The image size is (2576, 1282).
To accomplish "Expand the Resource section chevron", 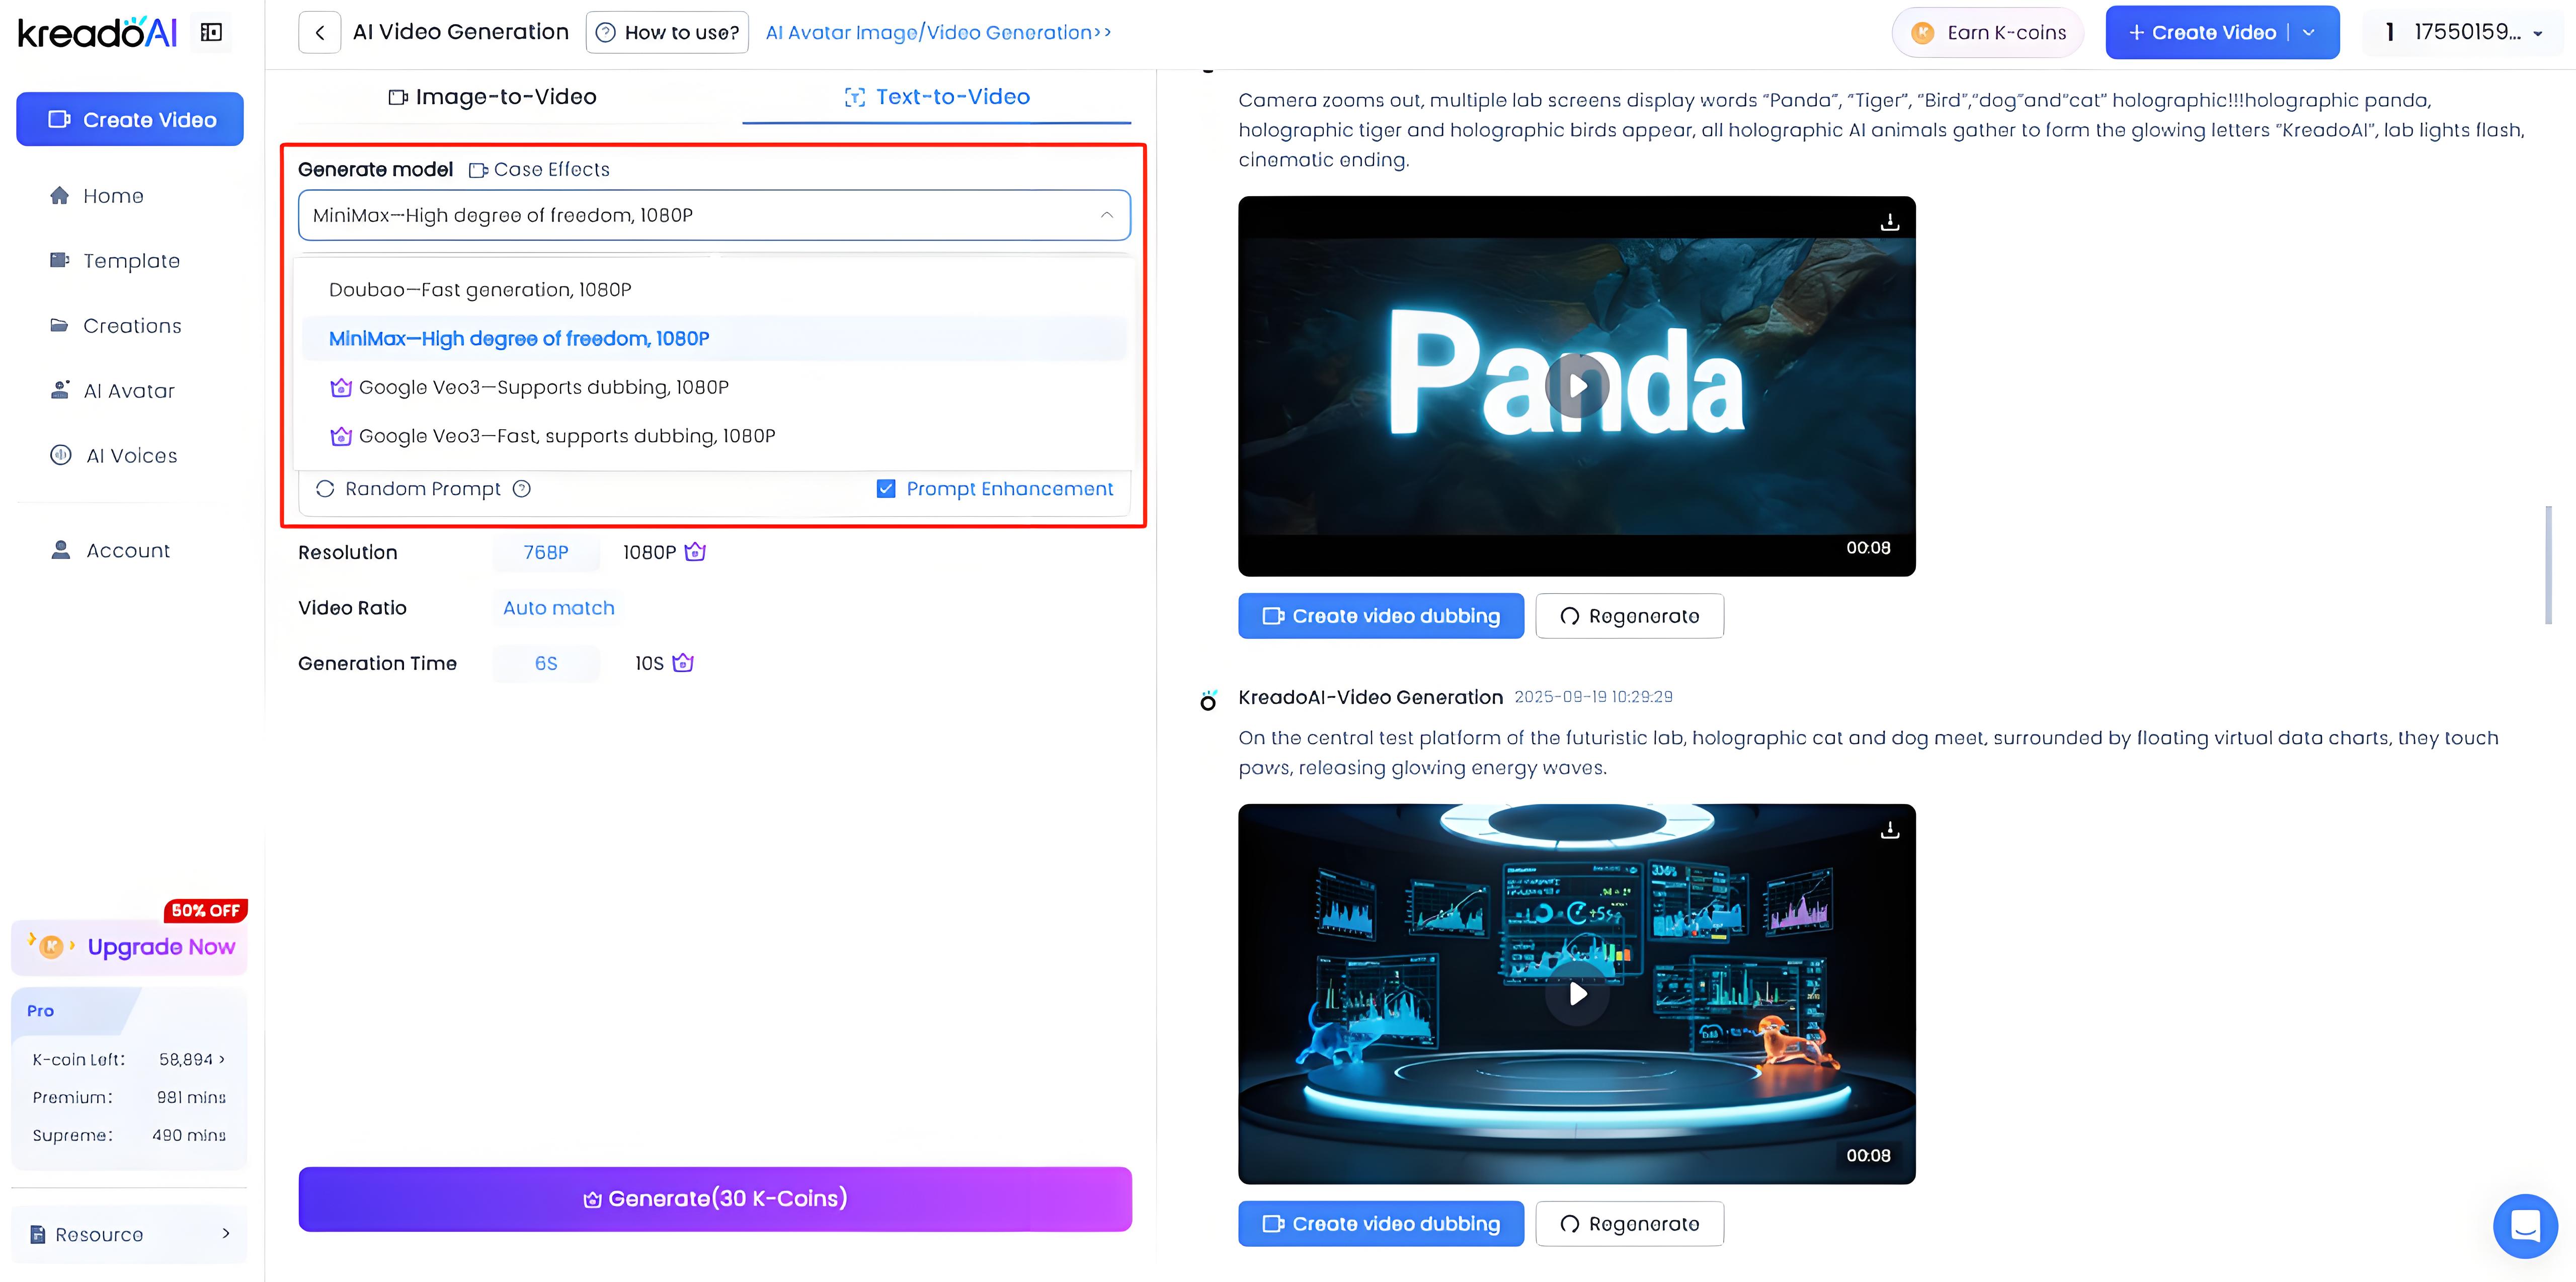I will pyautogui.click(x=226, y=1234).
